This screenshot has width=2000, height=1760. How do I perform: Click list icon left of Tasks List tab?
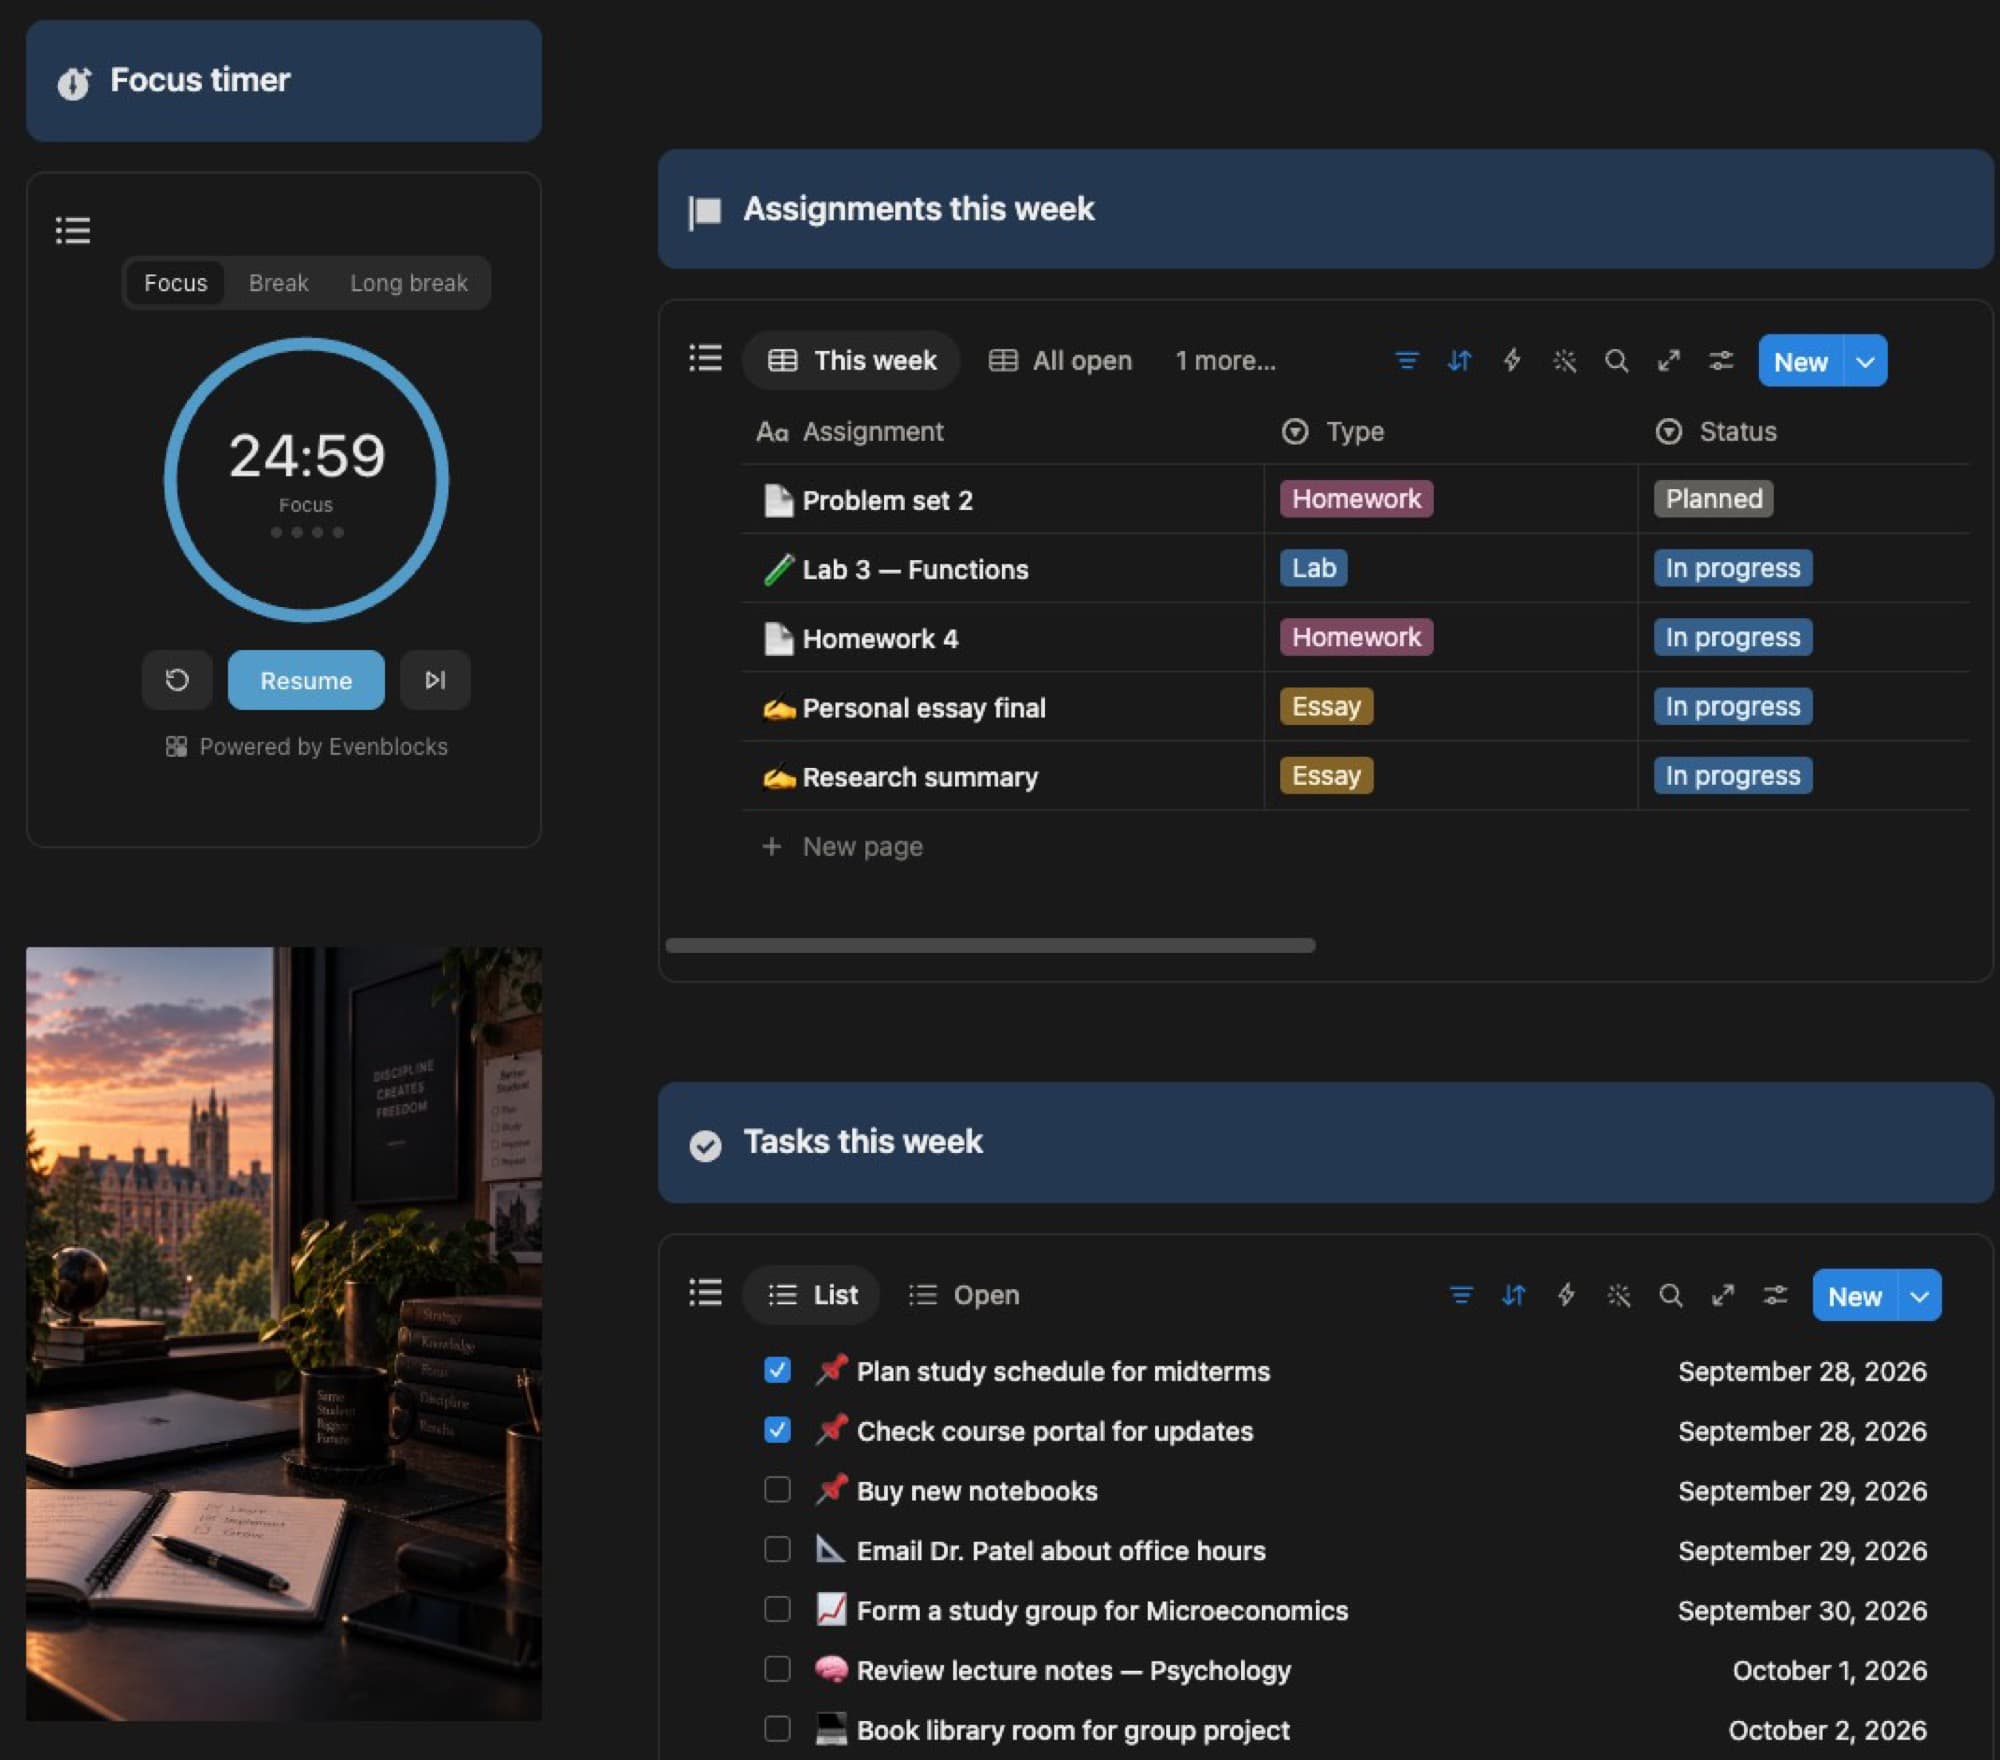click(x=705, y=1292)
